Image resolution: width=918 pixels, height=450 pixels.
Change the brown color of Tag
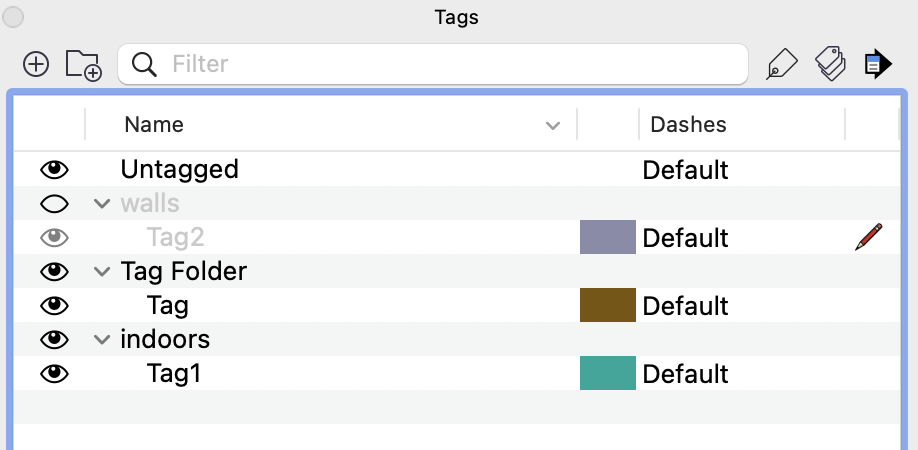pos(607,305)
